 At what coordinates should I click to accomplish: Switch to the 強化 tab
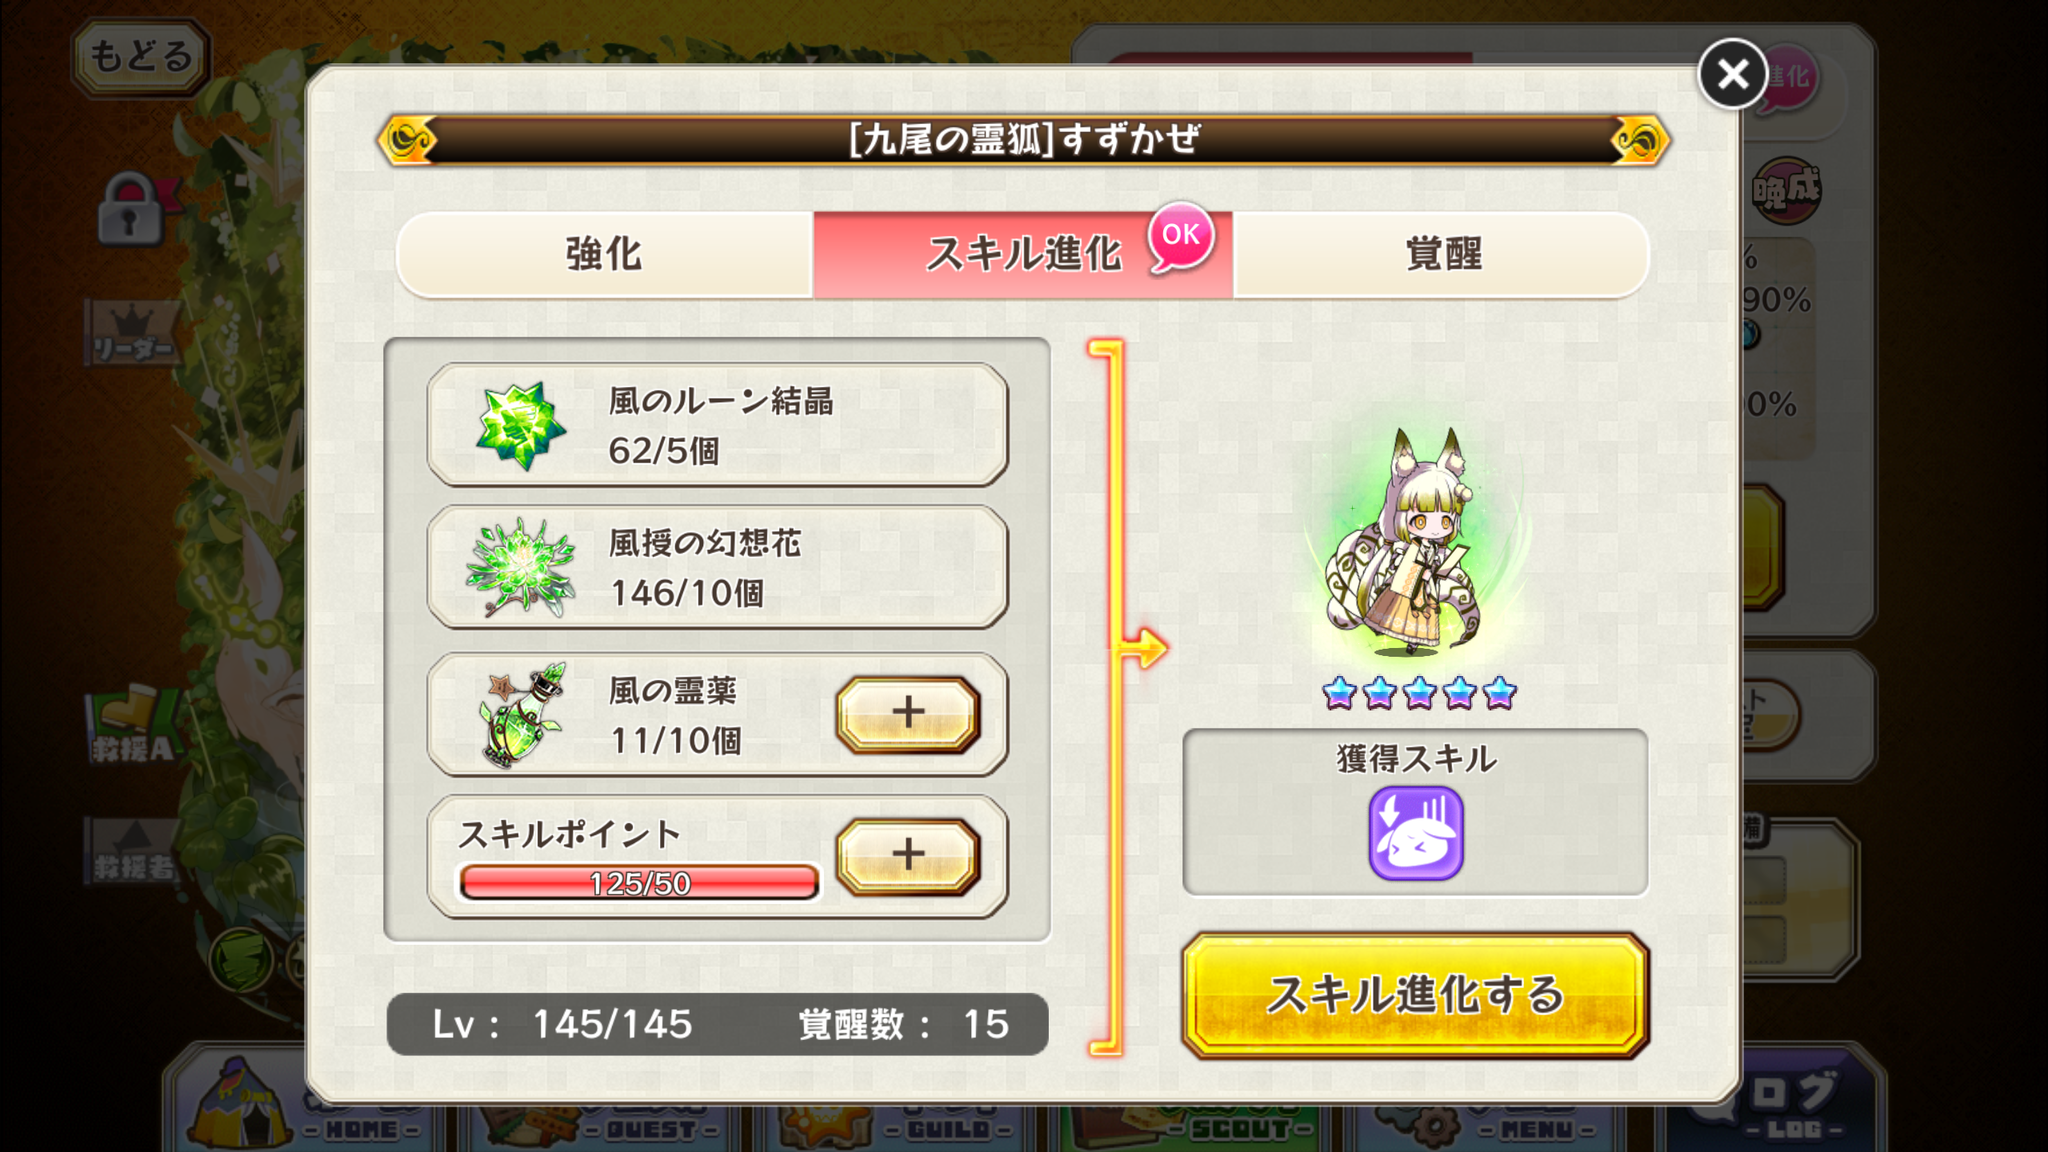pyautogui.click(x=605, y=254)
